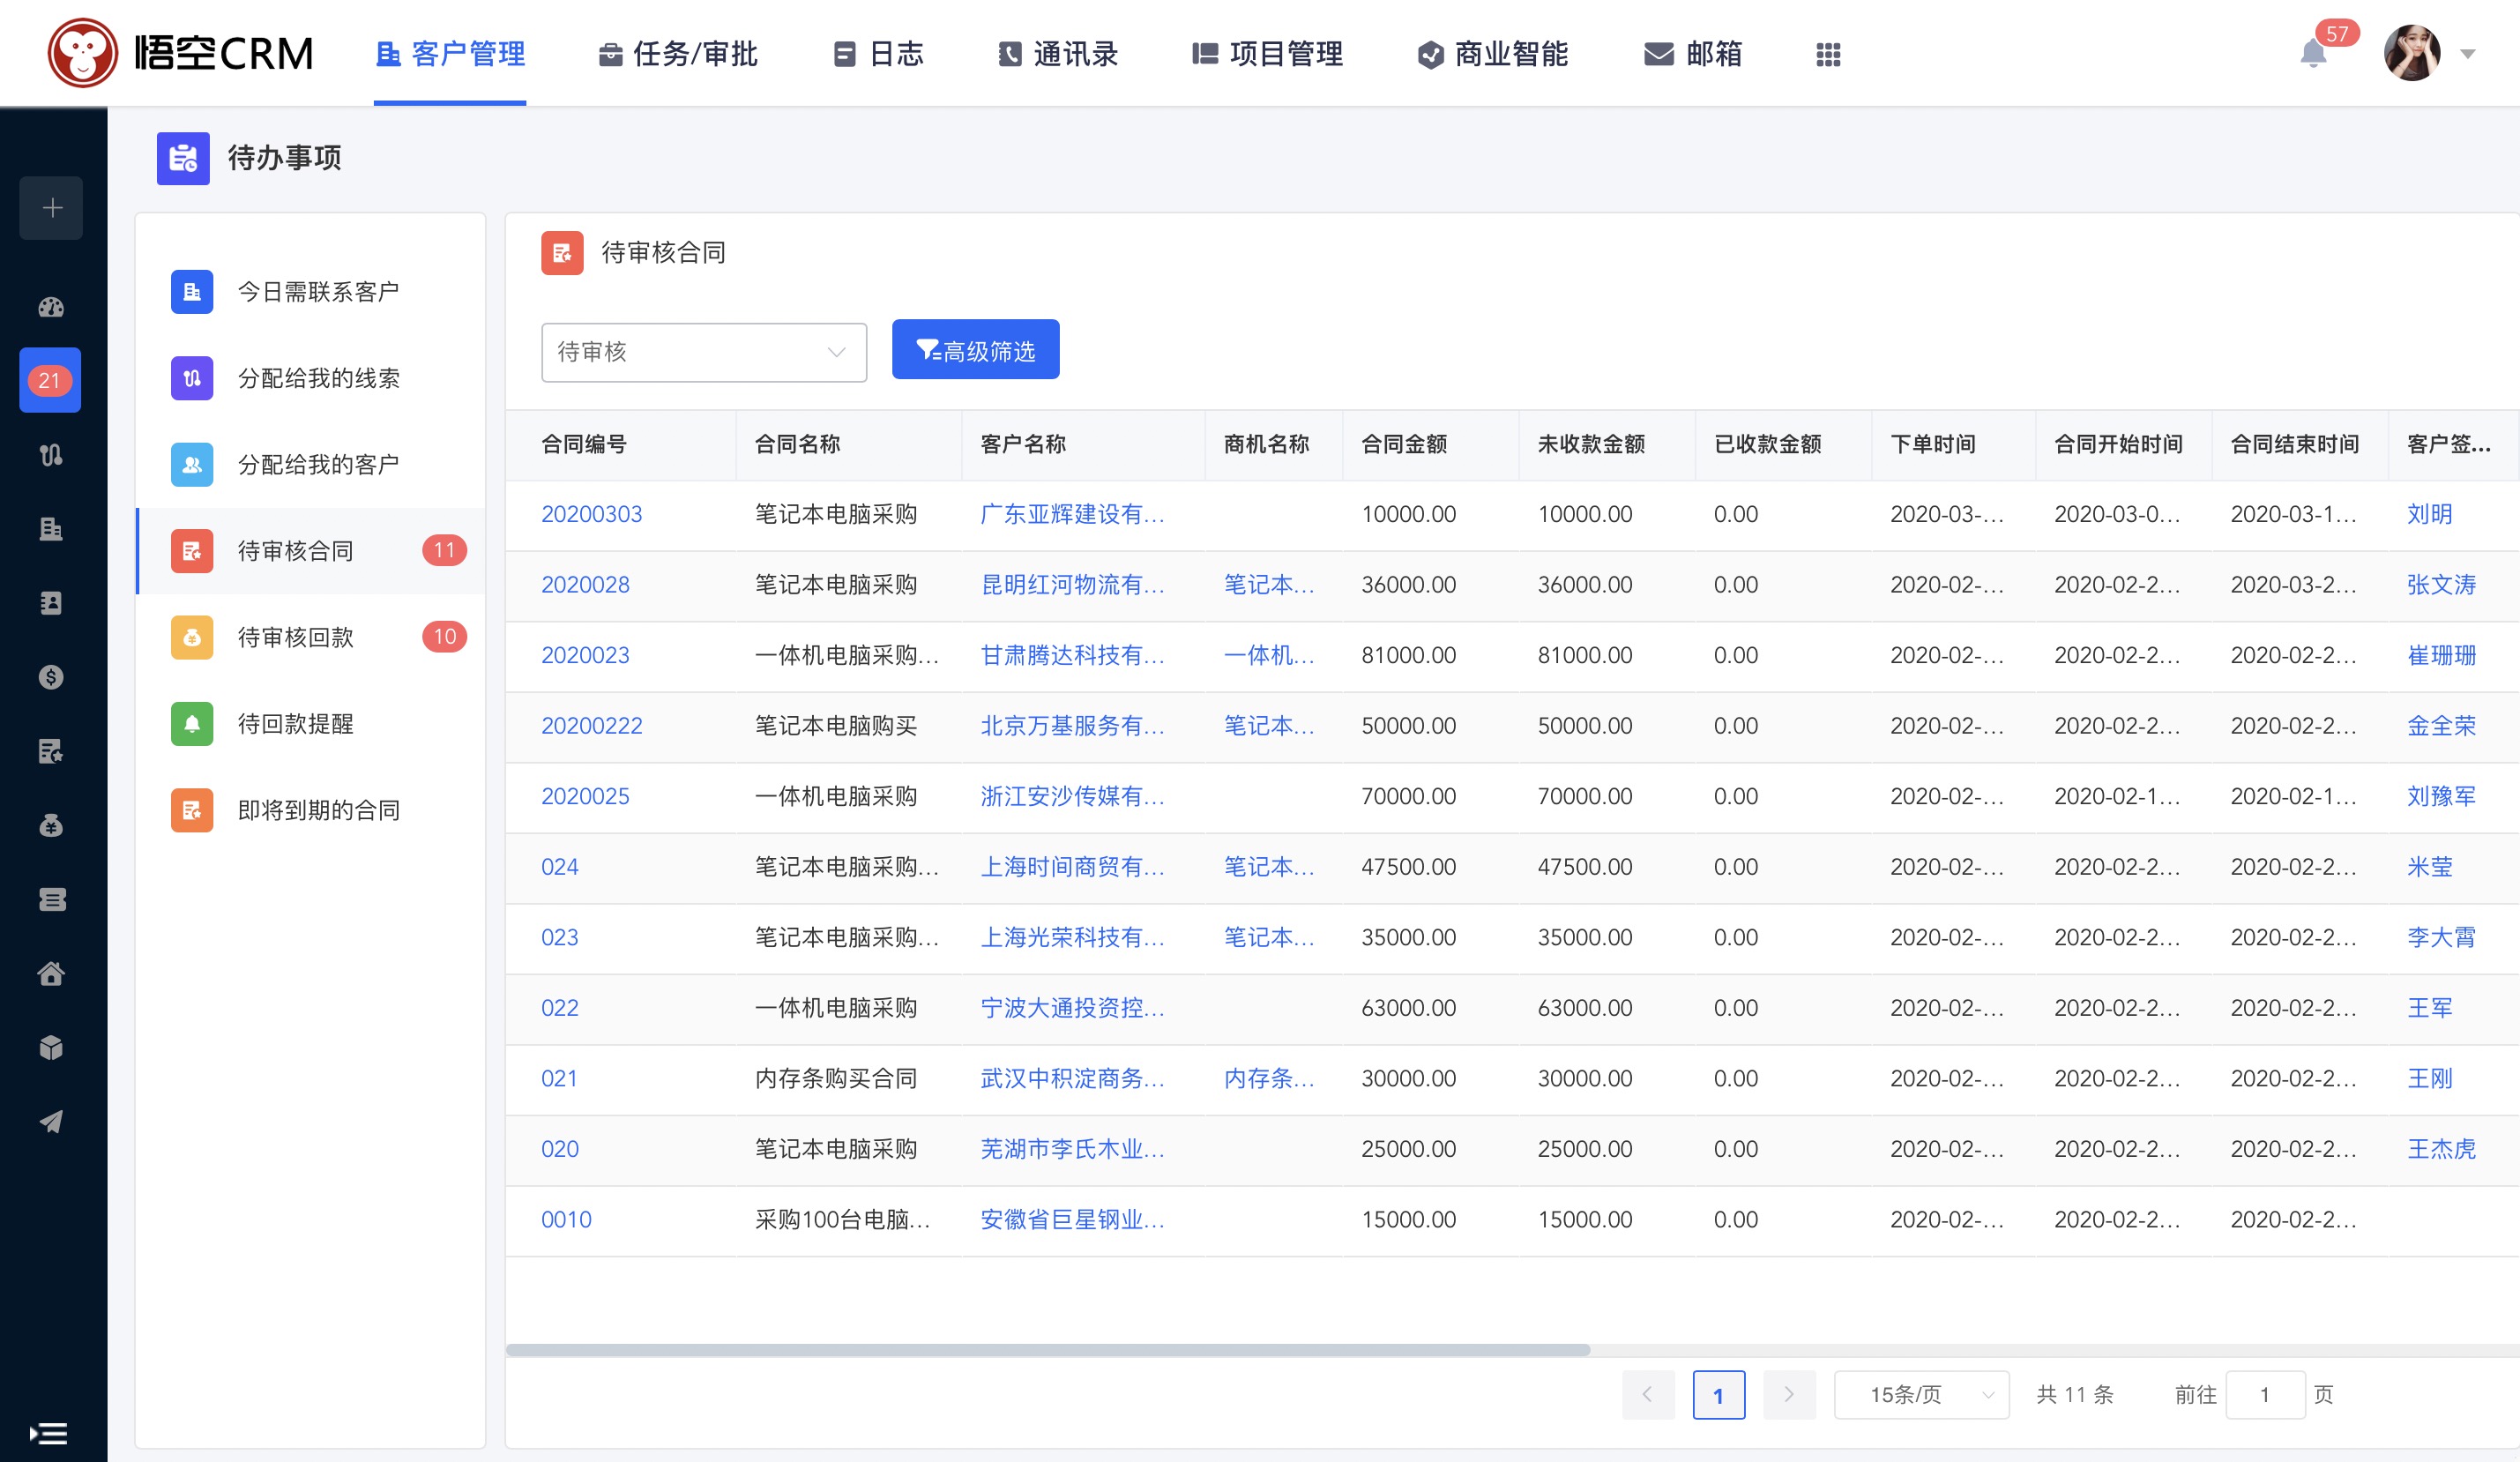Expand user avatar dropdown arrow

coord(2467,54)
